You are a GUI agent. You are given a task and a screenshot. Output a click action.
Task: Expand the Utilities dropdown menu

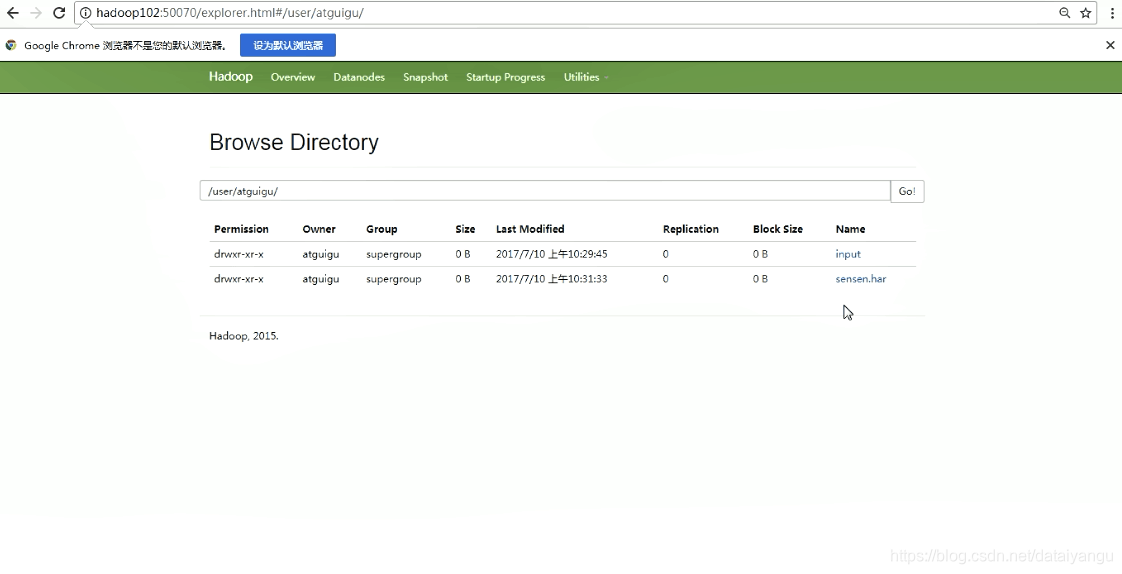pos(586,77)
